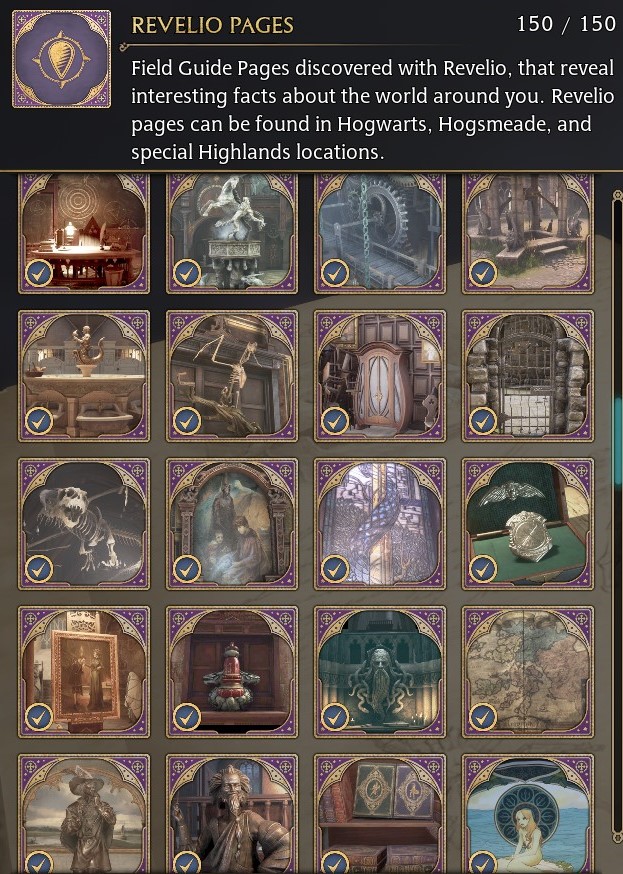
Task: Select the green spellbooks on shelf page
Action: pos(380,814)
